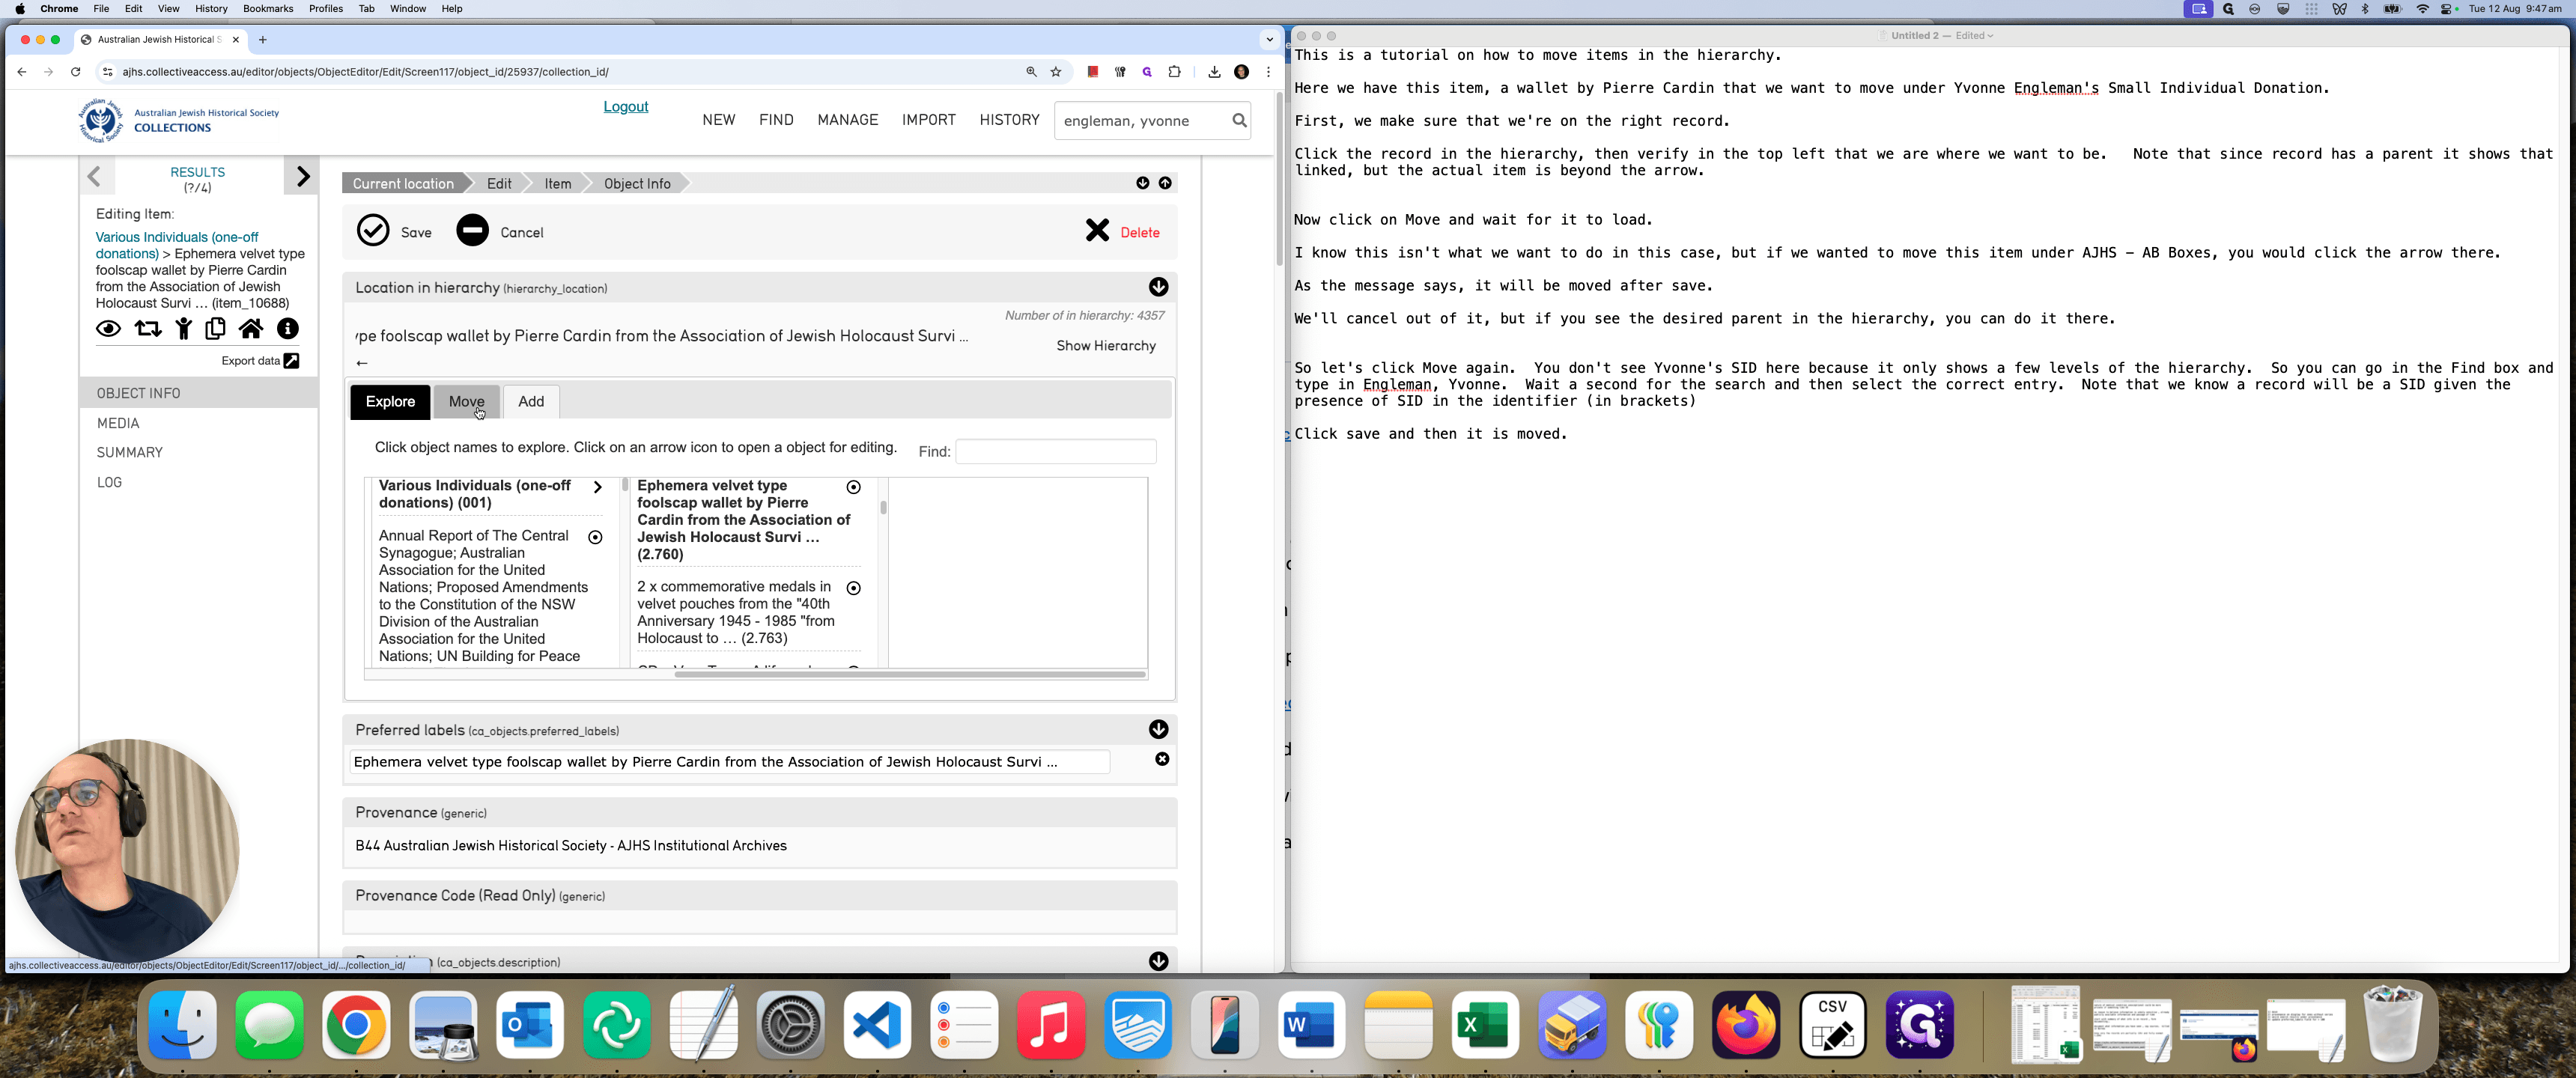Click the search magnifier icon
Image resolution: width=2576 pixels, height=1078 pixels.
(x=1239, y=120)
